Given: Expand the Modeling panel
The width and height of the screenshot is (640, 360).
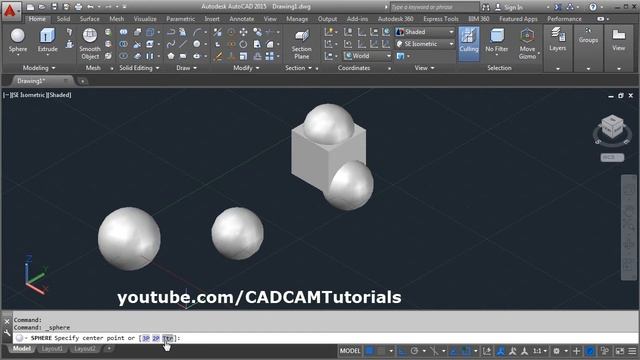Looking at the screenshot, I should click(x=39, y=68).
